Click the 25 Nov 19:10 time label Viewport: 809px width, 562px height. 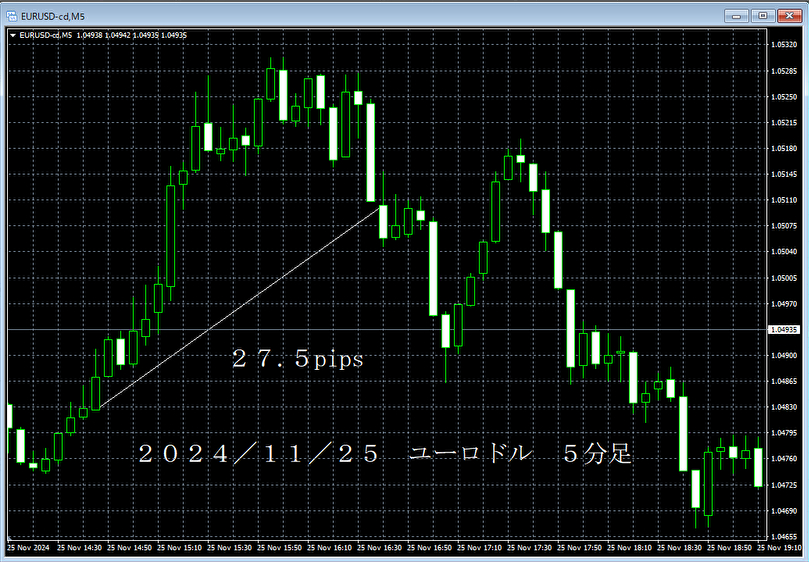tap(786, 548)
